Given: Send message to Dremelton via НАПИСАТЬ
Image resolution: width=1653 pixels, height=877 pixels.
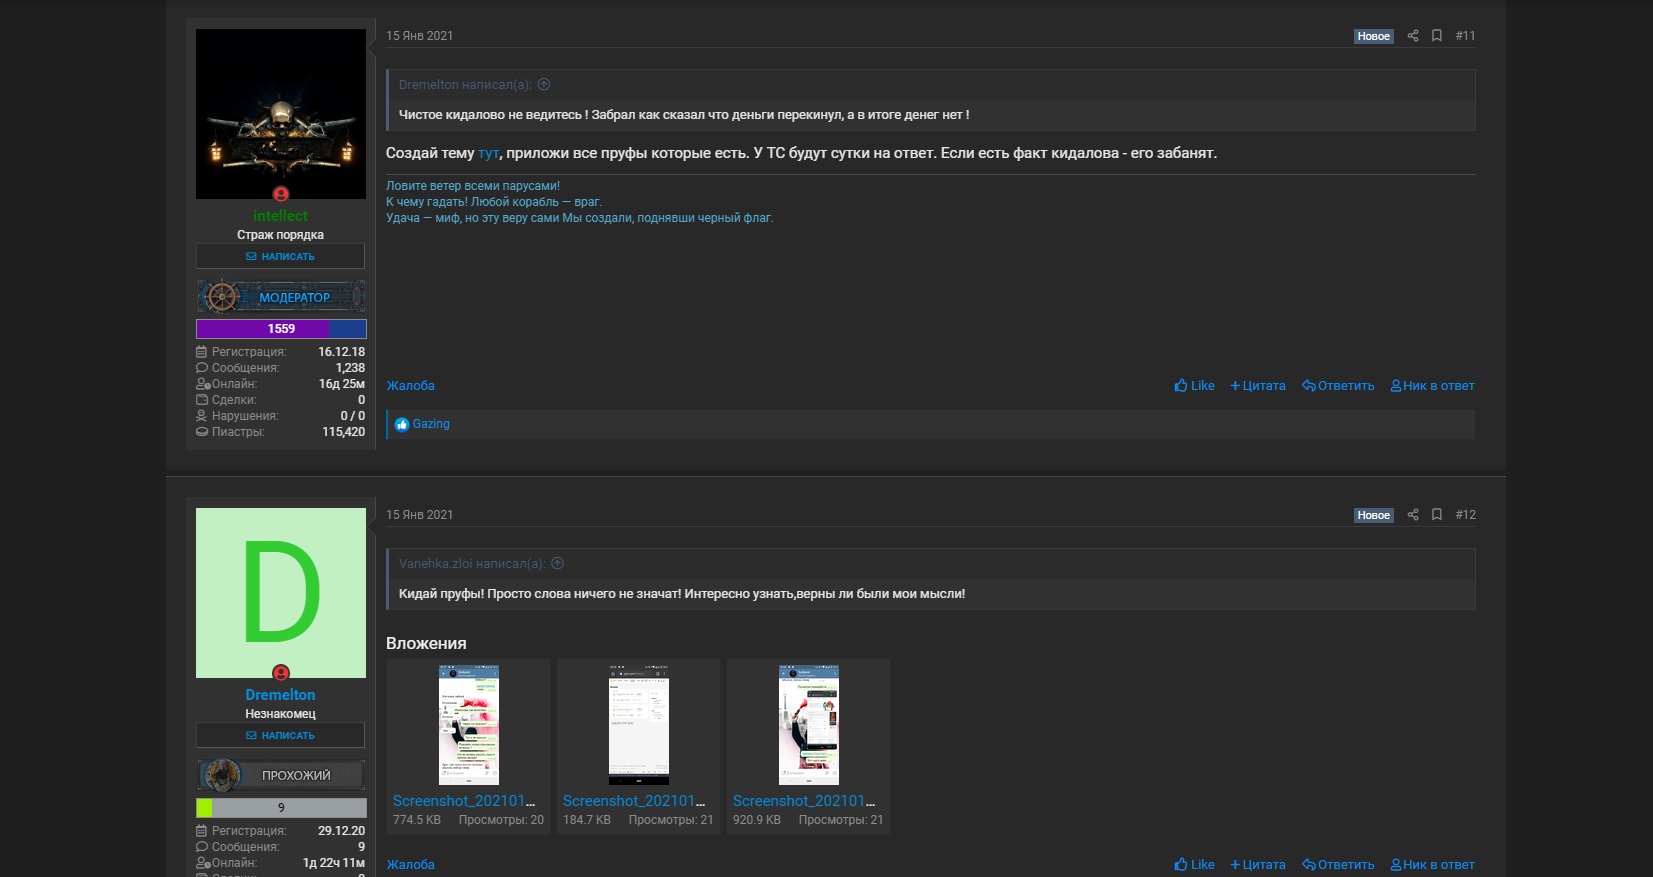Looking at the screenshot, I should click(x=280, y=735).
